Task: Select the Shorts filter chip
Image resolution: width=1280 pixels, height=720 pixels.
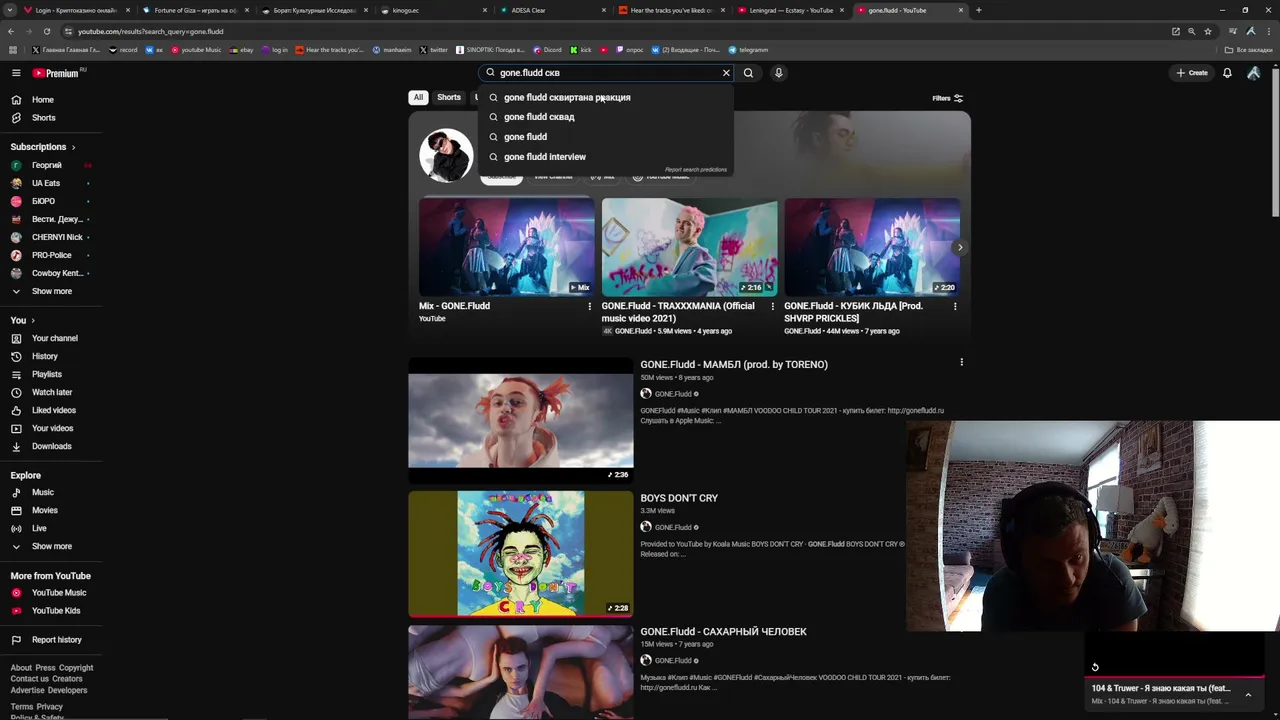Action: tap(449, 97)
